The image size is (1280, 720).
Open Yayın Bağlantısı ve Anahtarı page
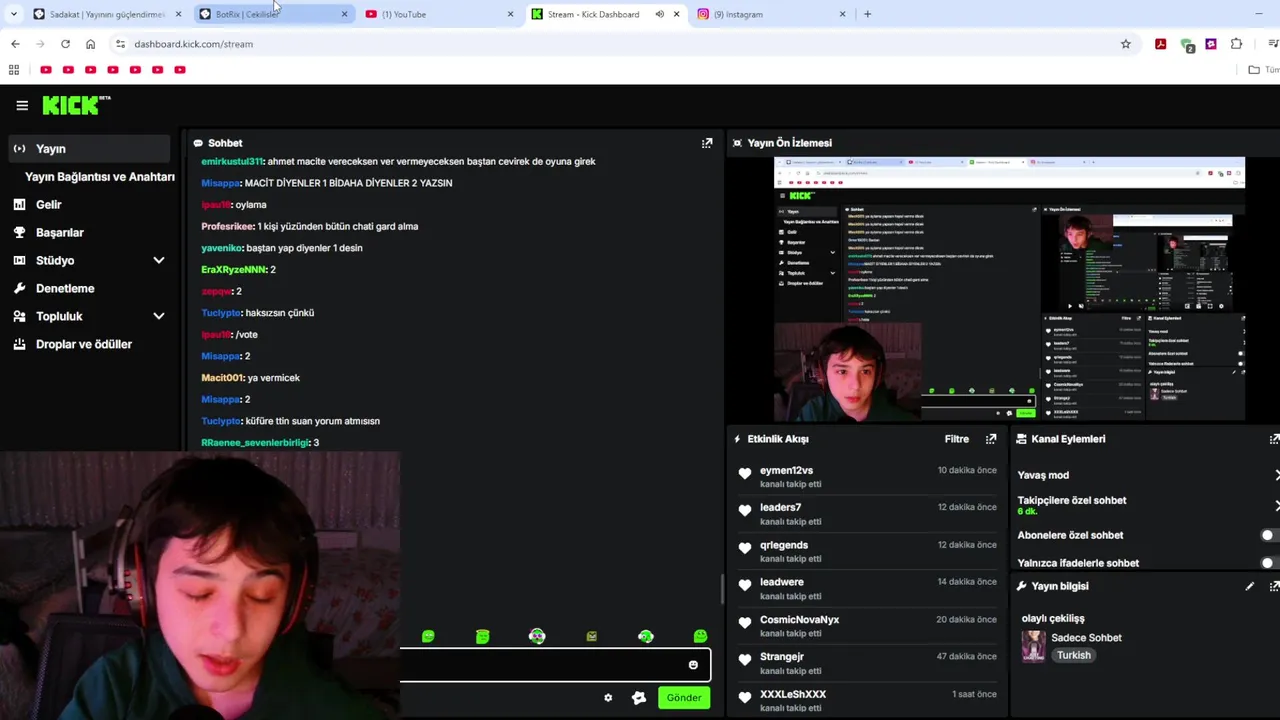[99, 176]
